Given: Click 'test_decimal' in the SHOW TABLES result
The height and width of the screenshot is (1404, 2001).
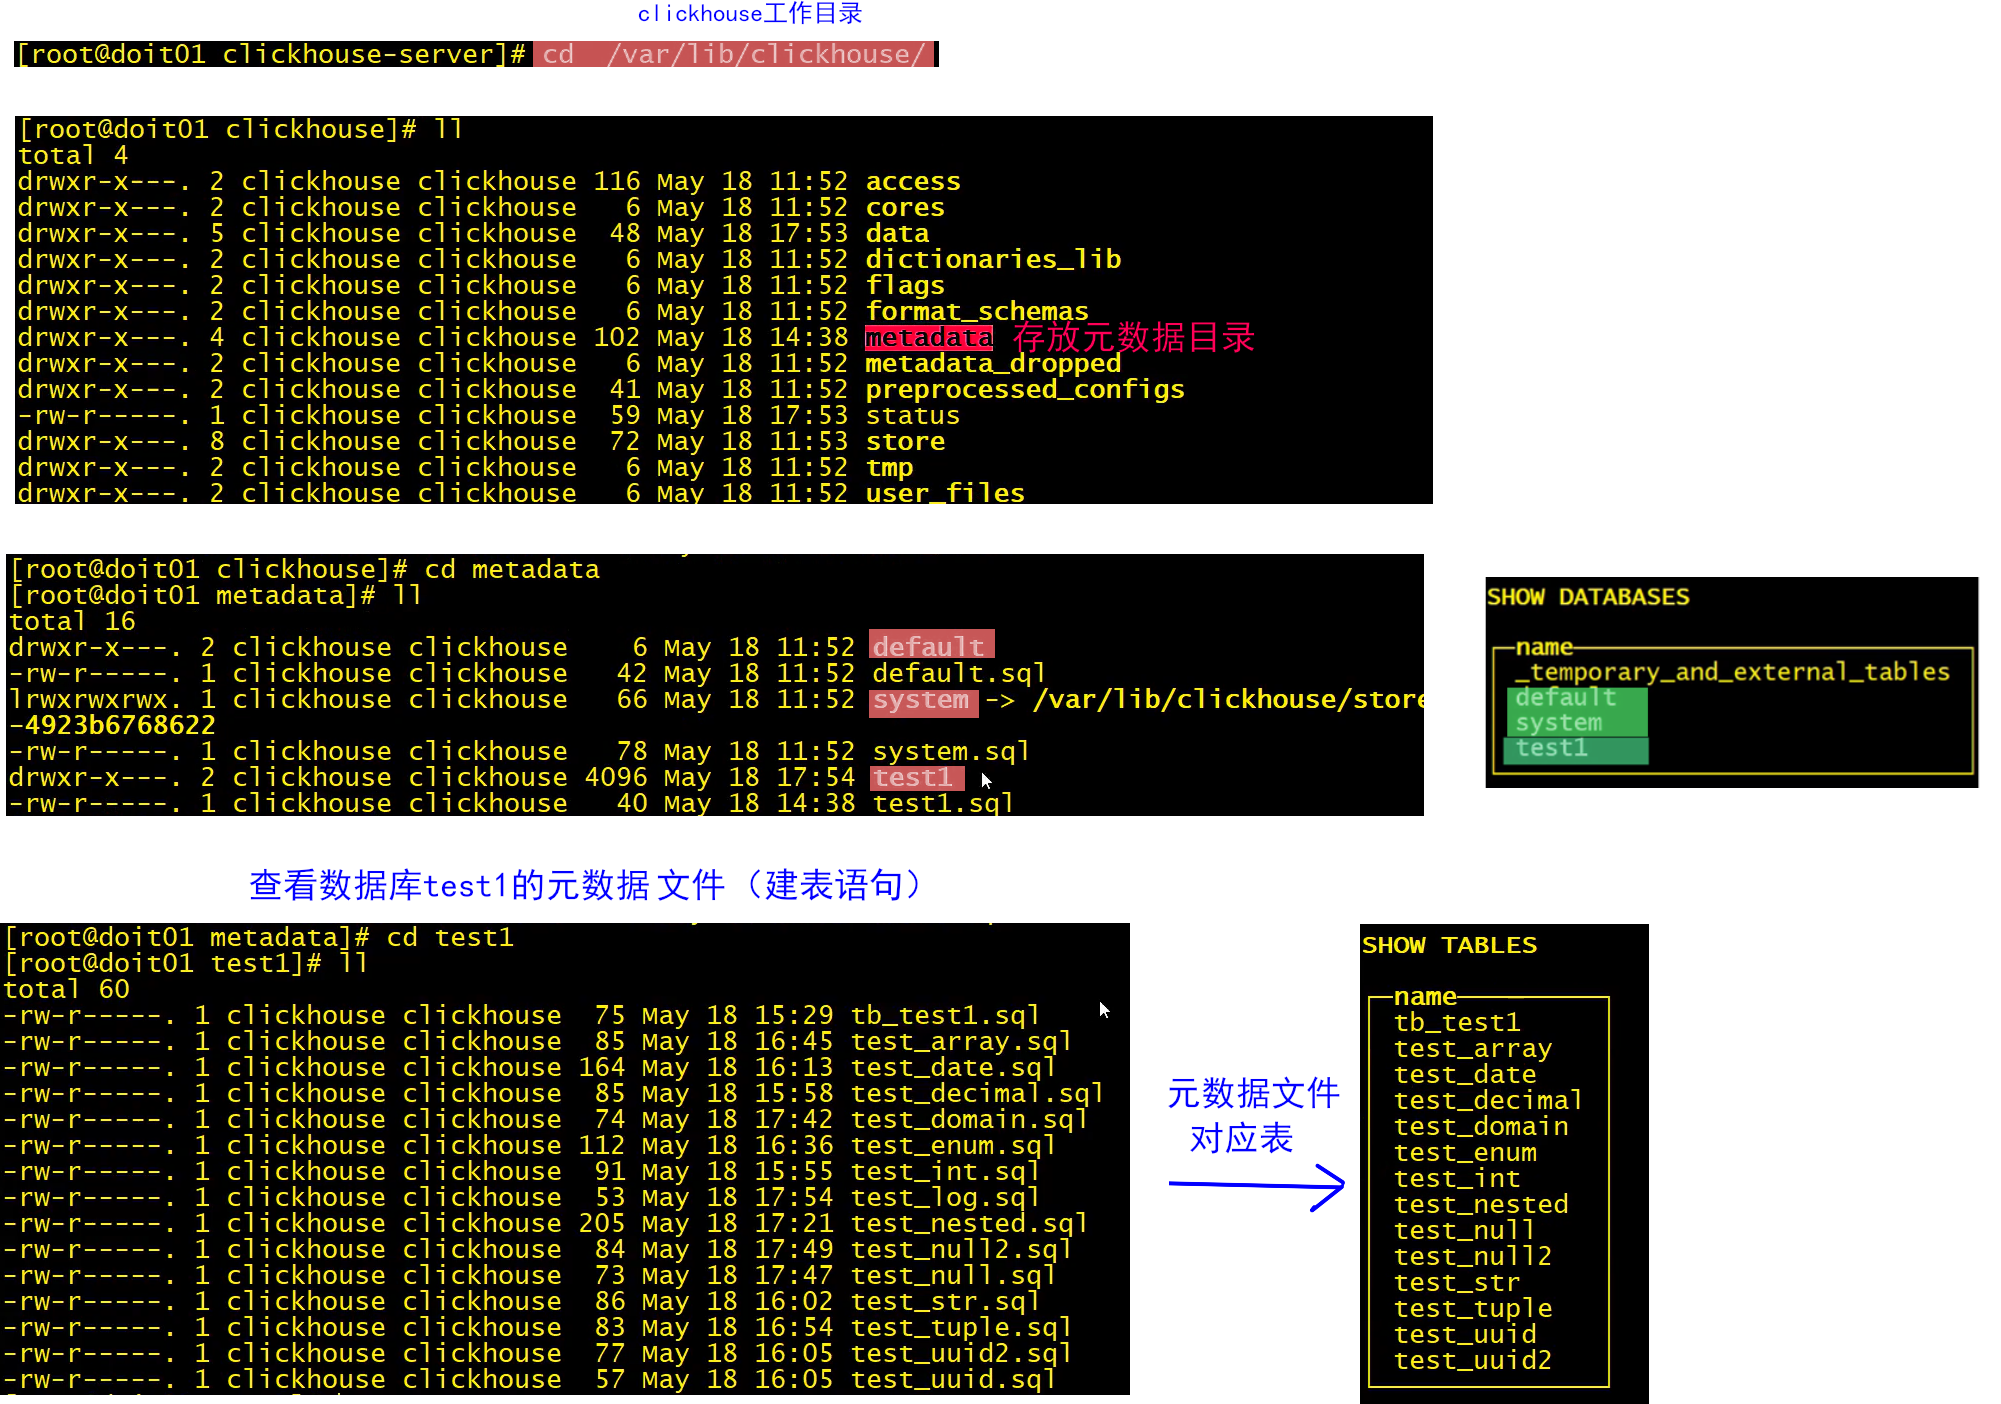Looking at the screenshot, I should [1489, 1100].
